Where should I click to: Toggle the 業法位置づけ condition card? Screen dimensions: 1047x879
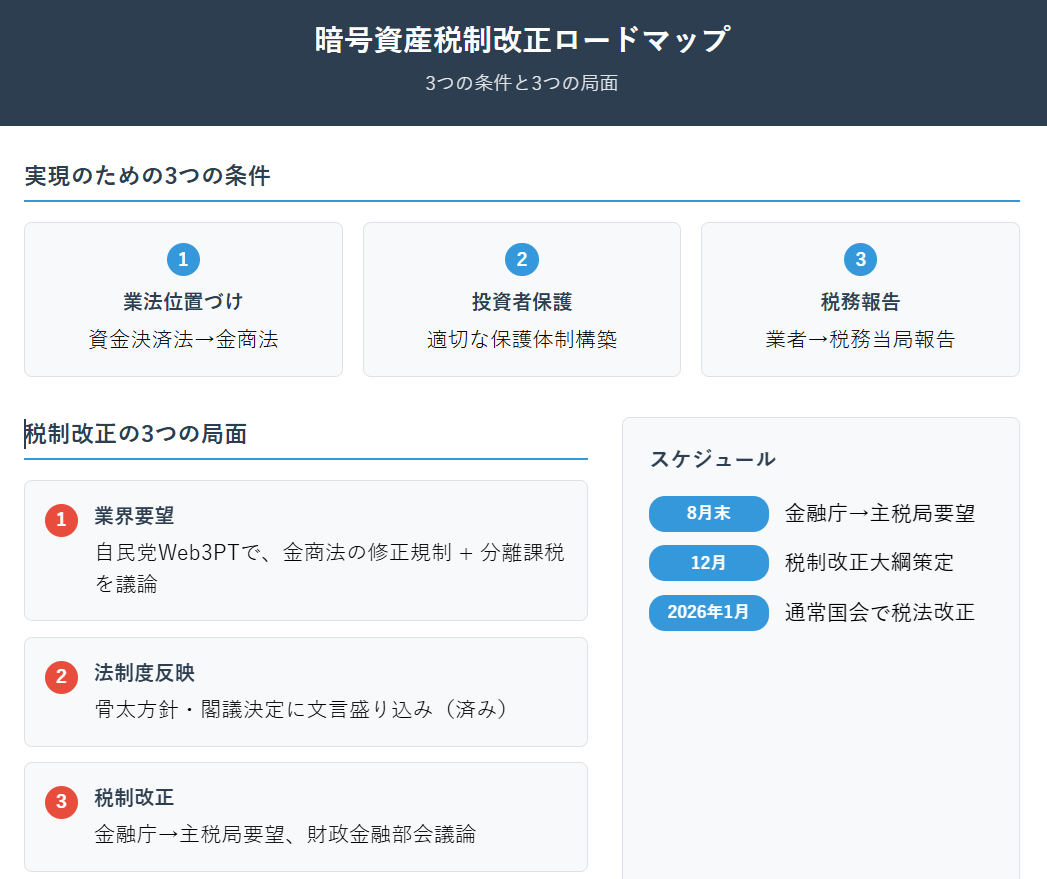[183, 299]
